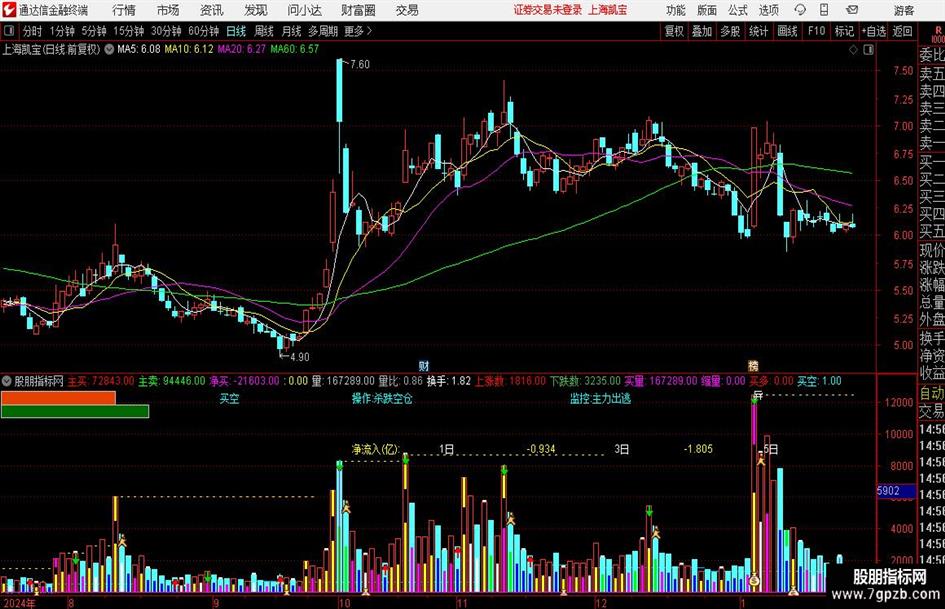Image resolution: width=945 pixels, height=609 pixels.
Task: Click the 监控:主力出逃 label
Action: pos(600,399)
